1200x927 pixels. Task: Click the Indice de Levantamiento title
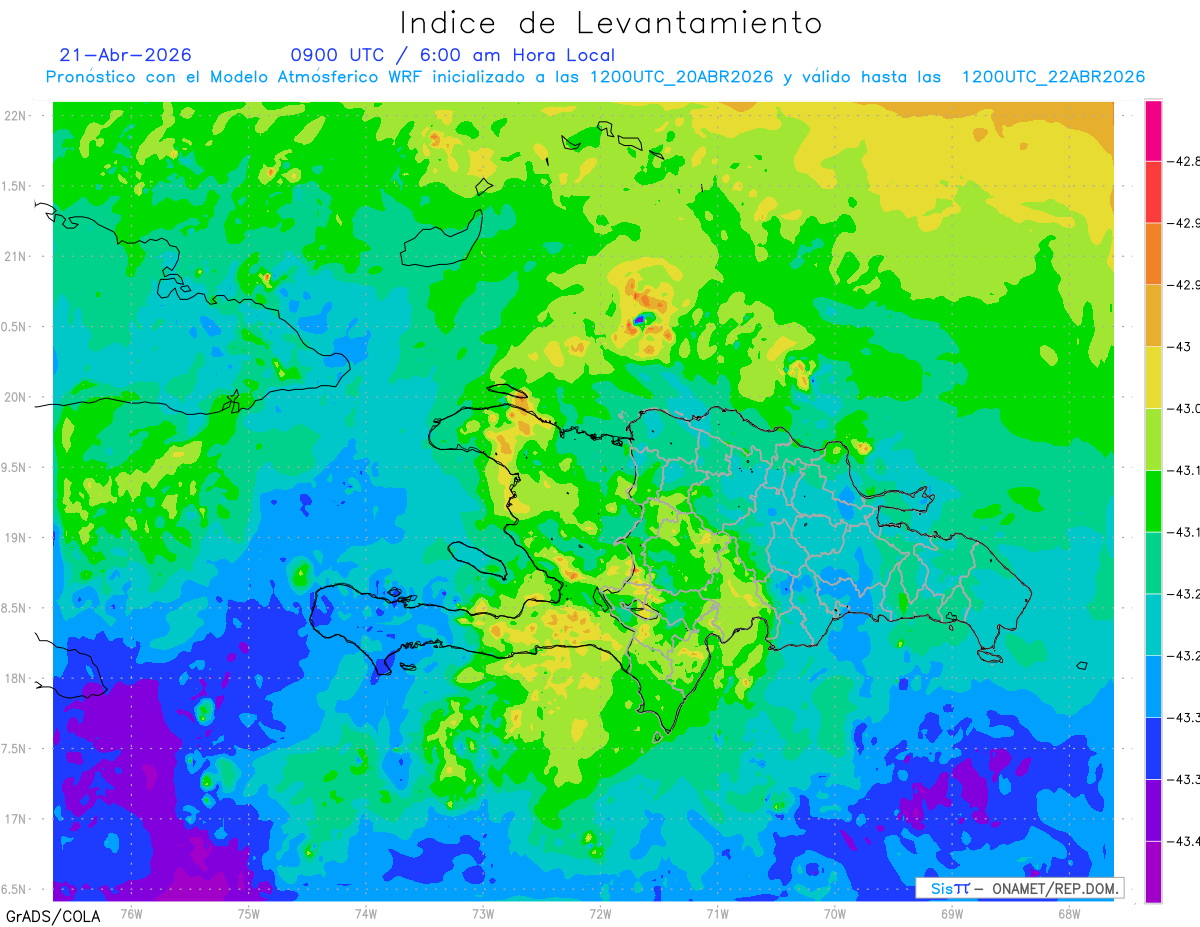[x=610, y=22]
